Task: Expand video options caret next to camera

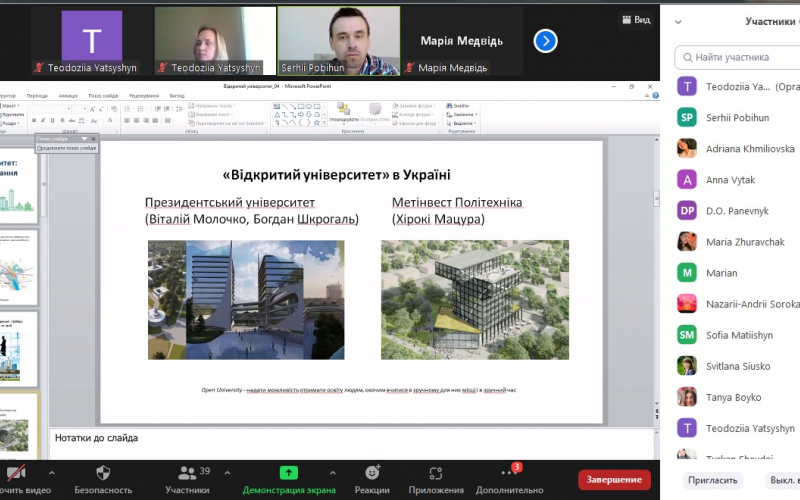Action: coord(52,473)
